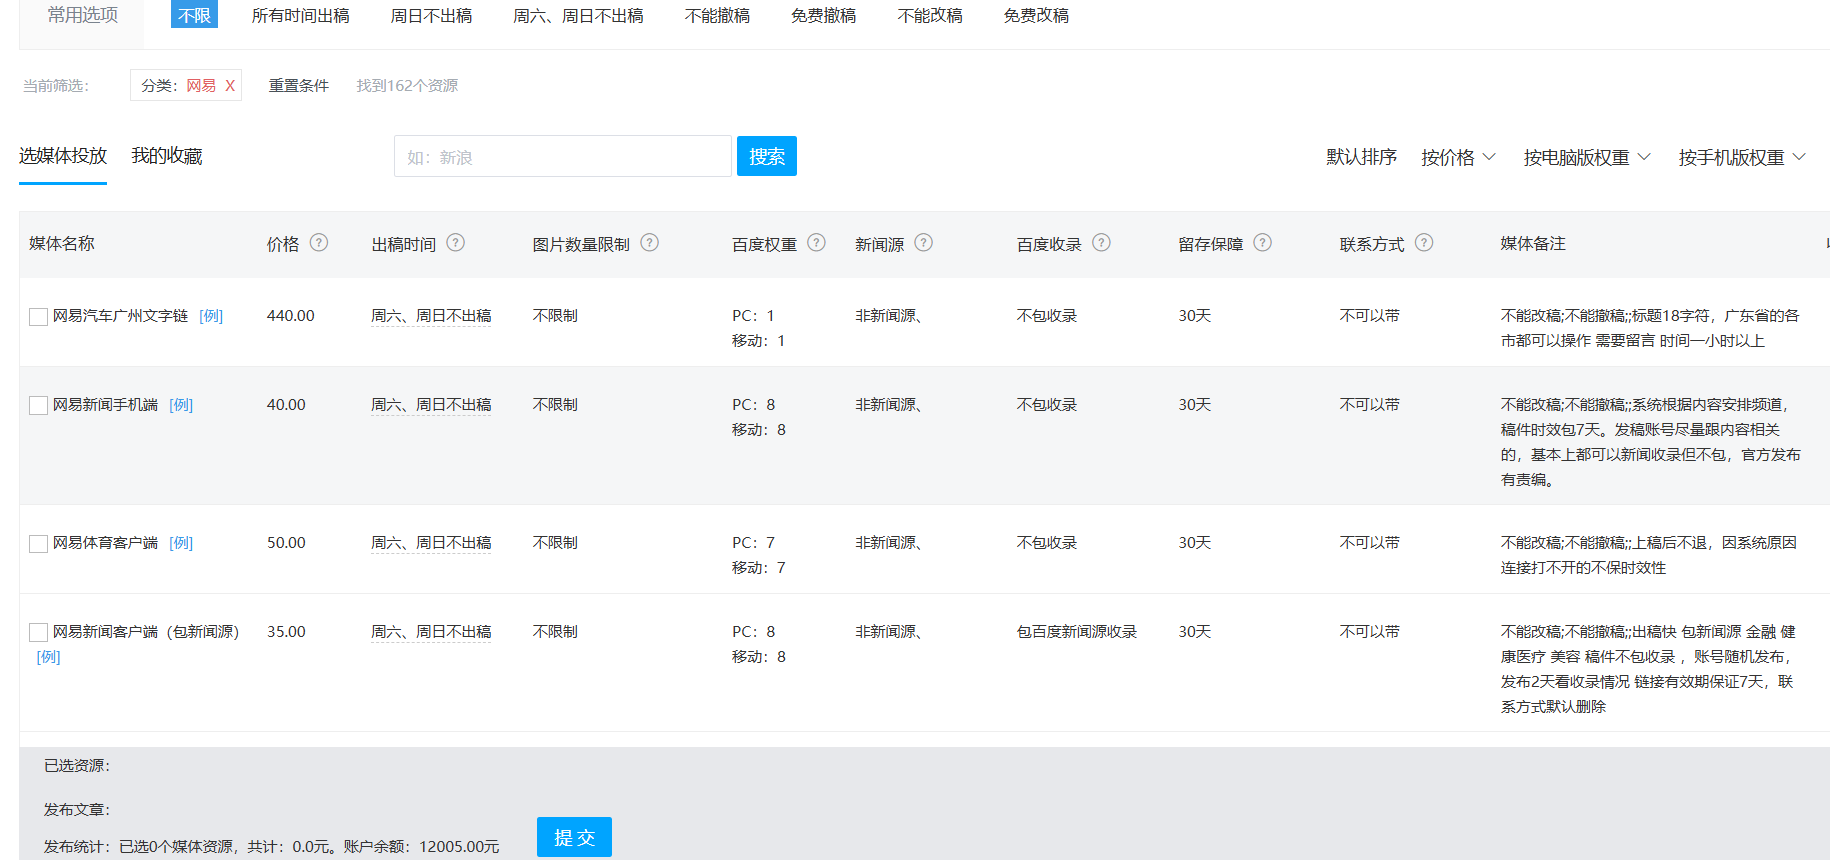Click the help icon next to 留存保障
This screenshot has width=1830, height=860.
(x=1263, y=243)
